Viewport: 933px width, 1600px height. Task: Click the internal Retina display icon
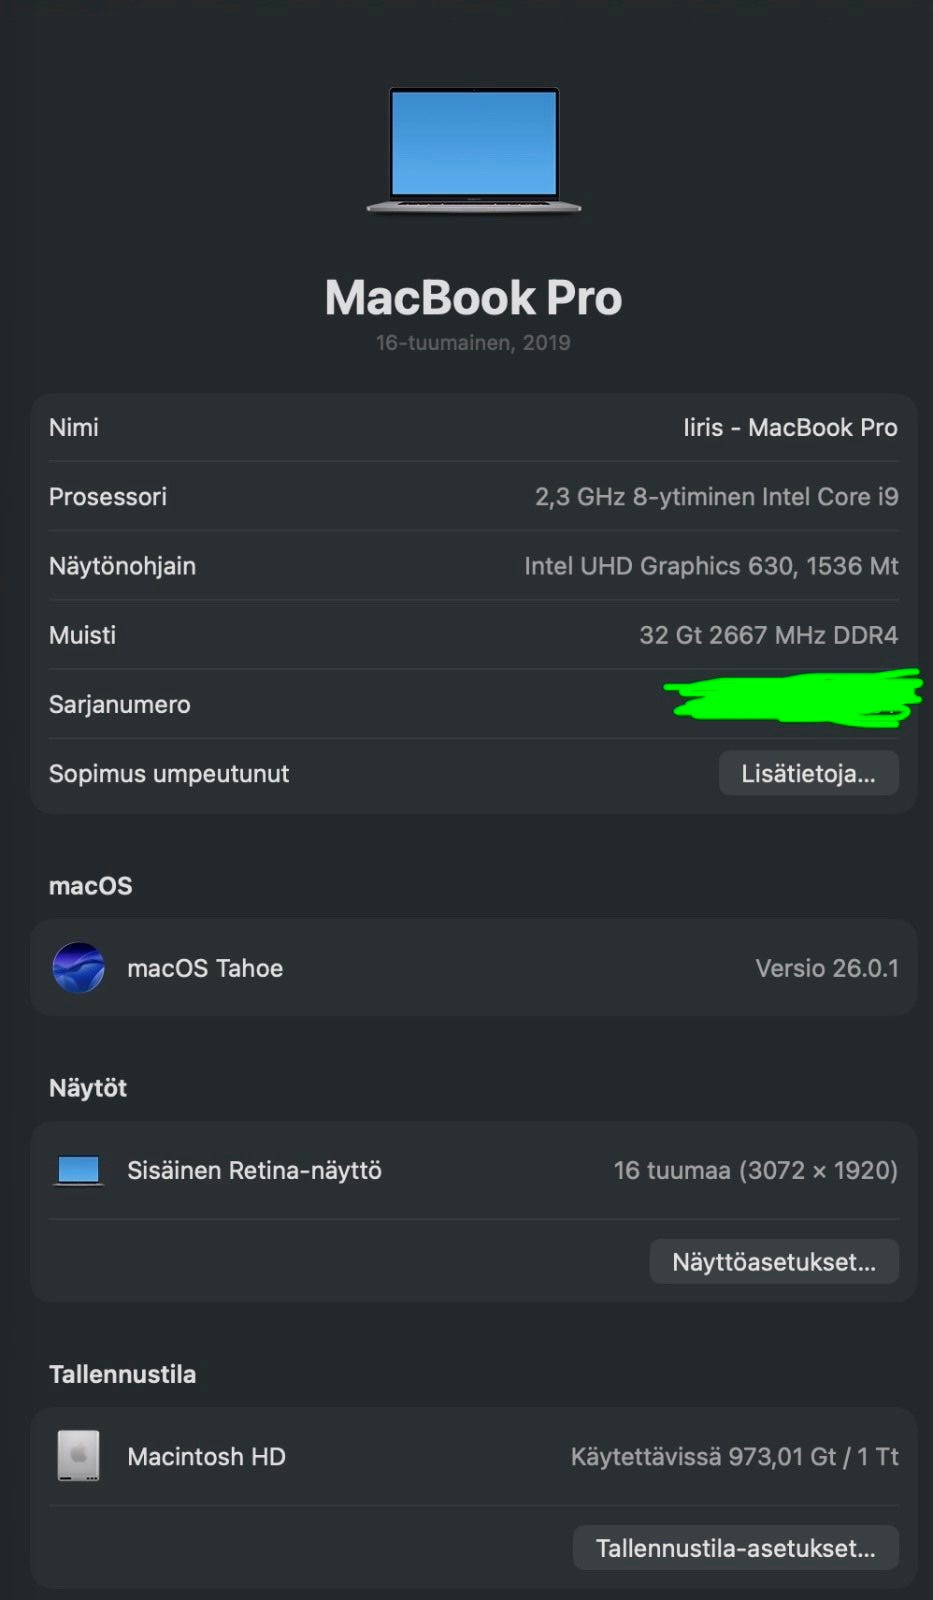point(78,1170)
